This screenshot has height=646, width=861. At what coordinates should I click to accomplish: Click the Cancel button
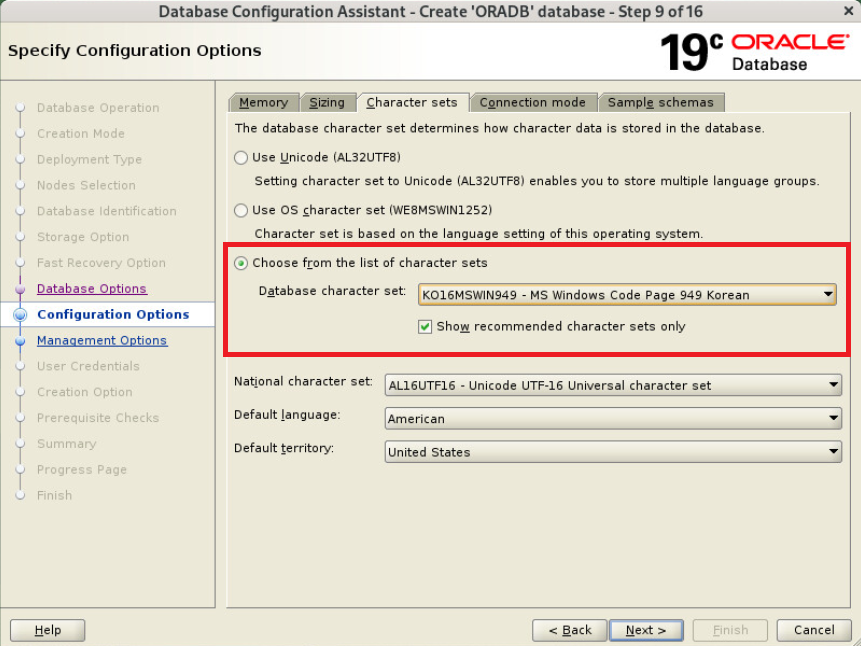(x=814, y=630)
